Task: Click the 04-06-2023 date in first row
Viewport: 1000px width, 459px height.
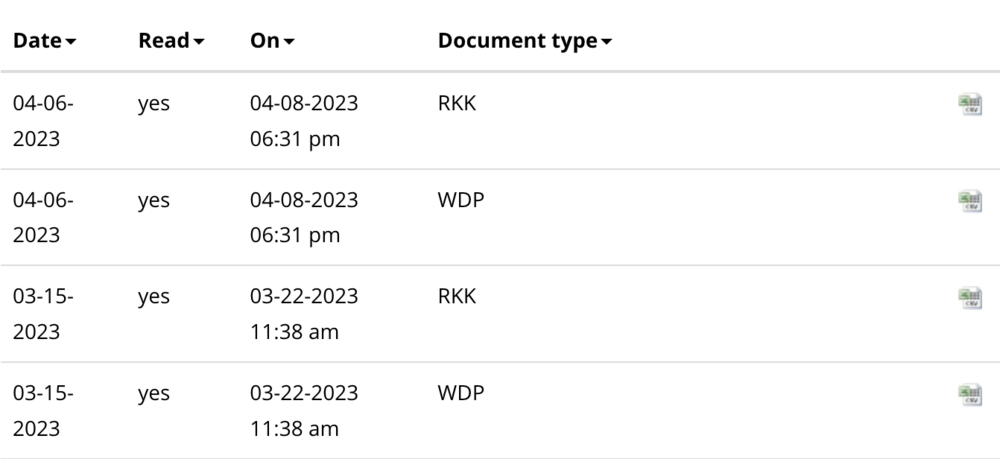Action: point(43,120)
